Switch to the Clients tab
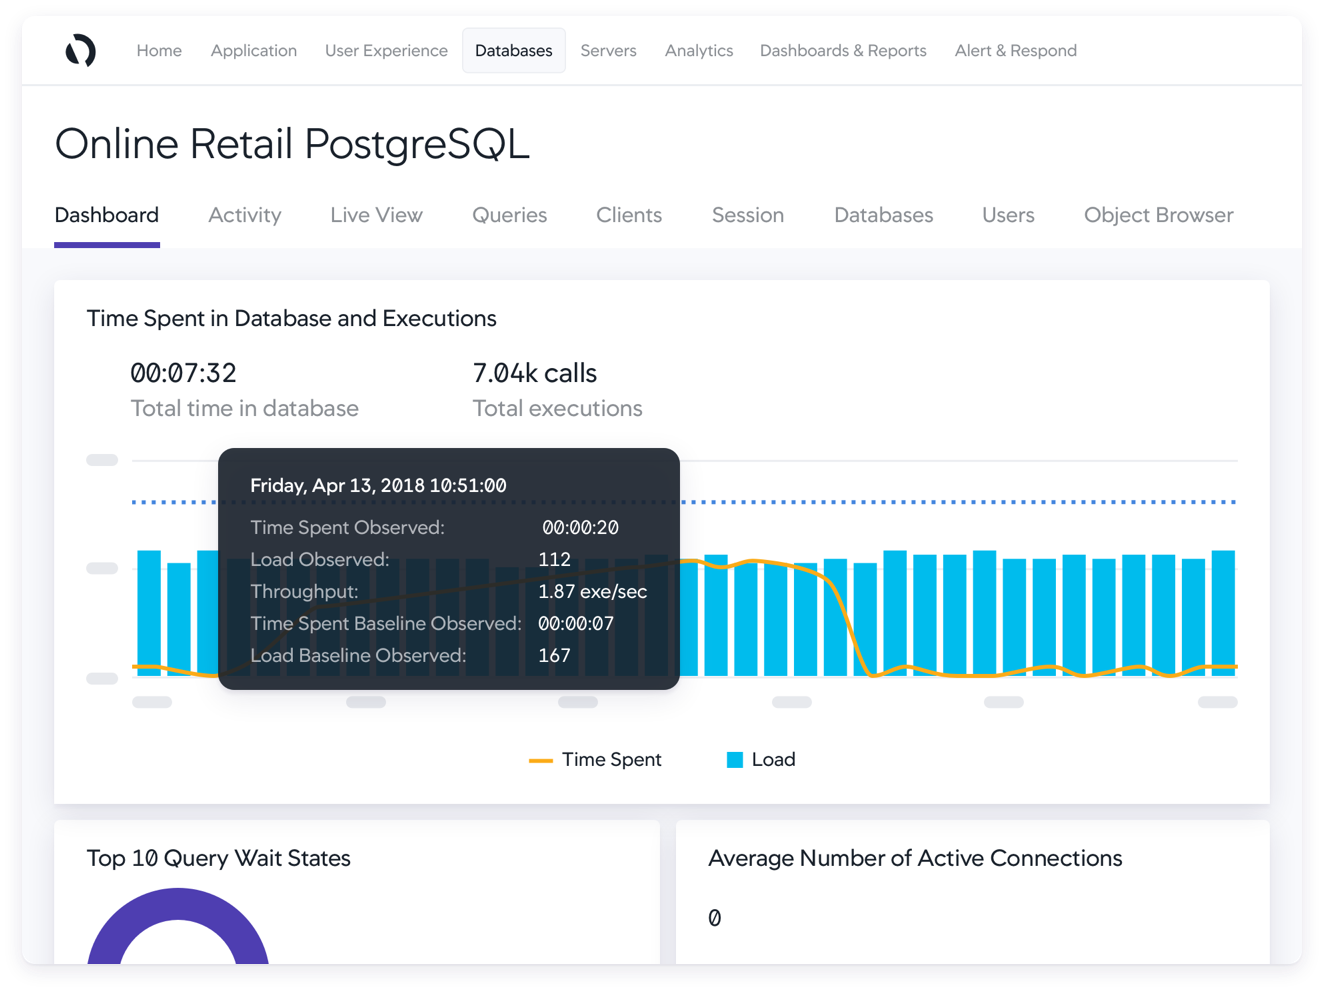Screen dimensions: 1324x992 point(629,215)
